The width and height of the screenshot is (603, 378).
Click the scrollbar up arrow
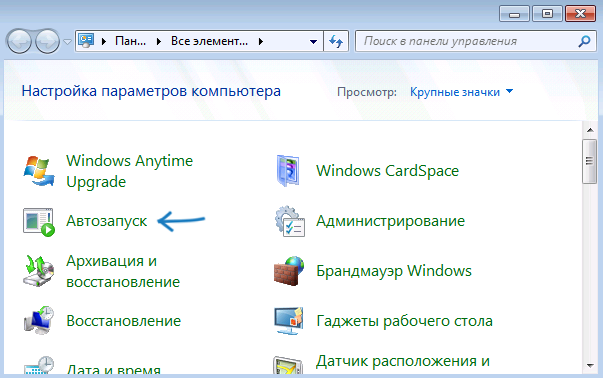click(590, 130)
